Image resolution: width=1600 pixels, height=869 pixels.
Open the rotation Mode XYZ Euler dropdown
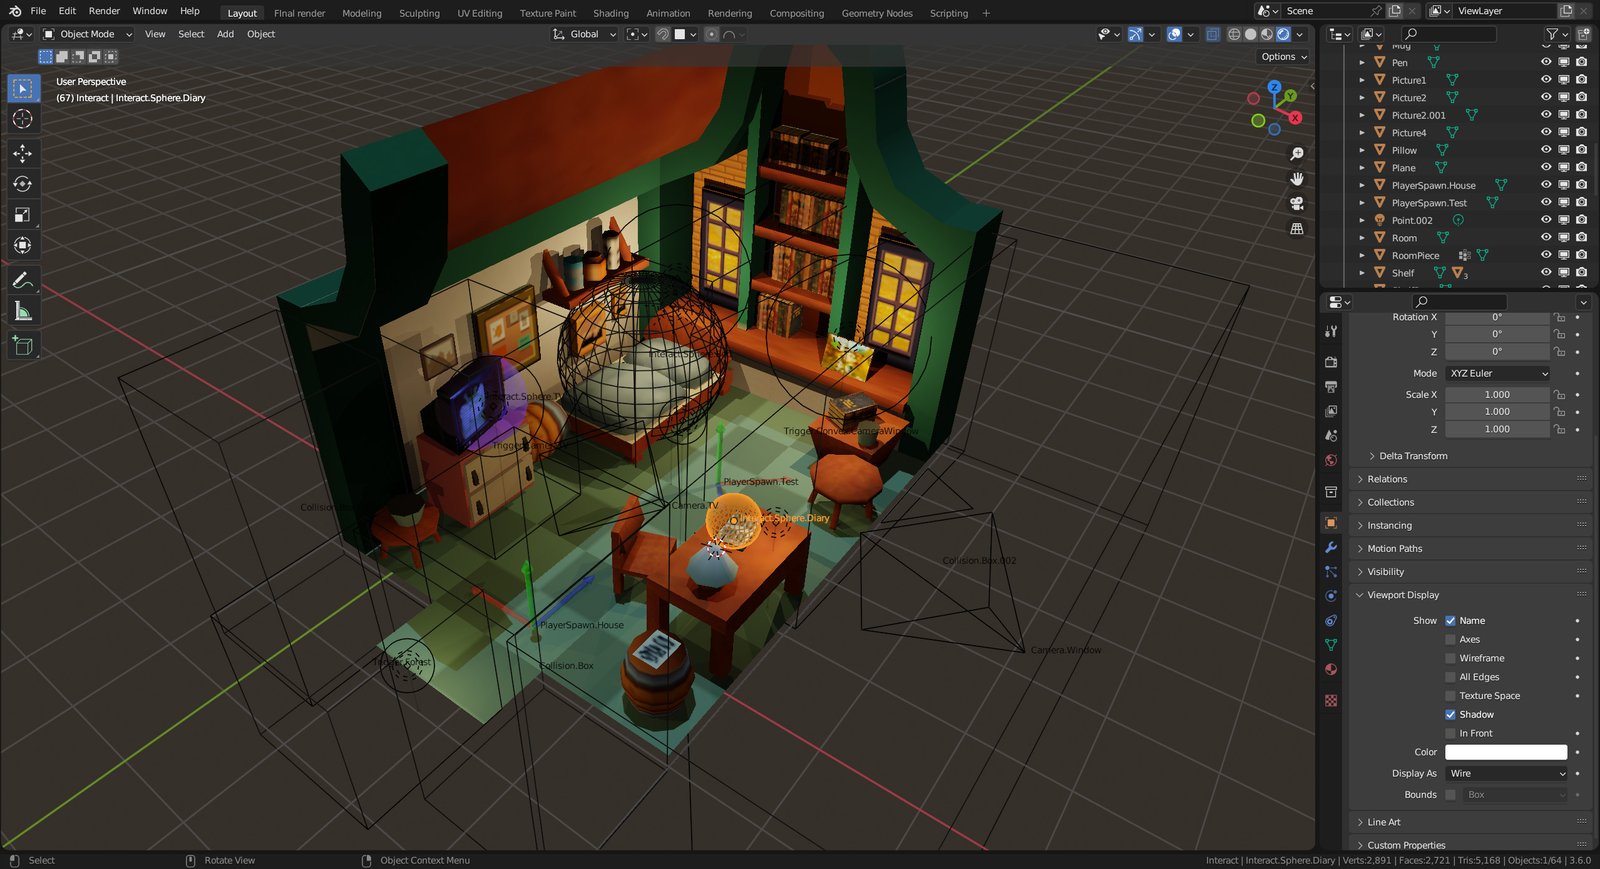[x=1498, y=374]
